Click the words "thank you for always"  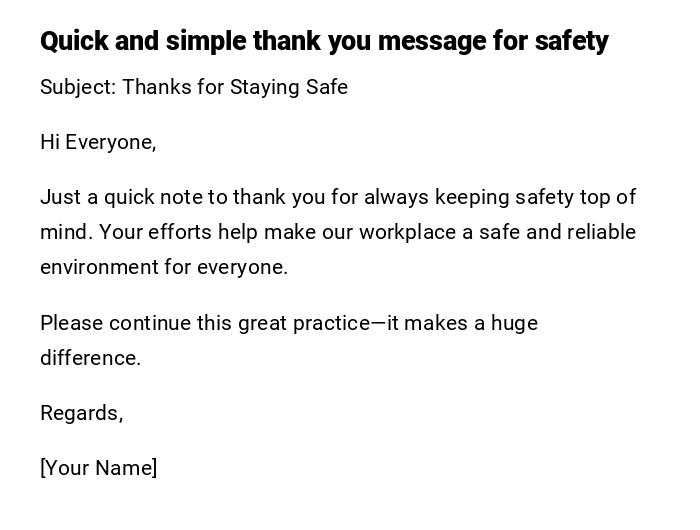pos(297,197)
